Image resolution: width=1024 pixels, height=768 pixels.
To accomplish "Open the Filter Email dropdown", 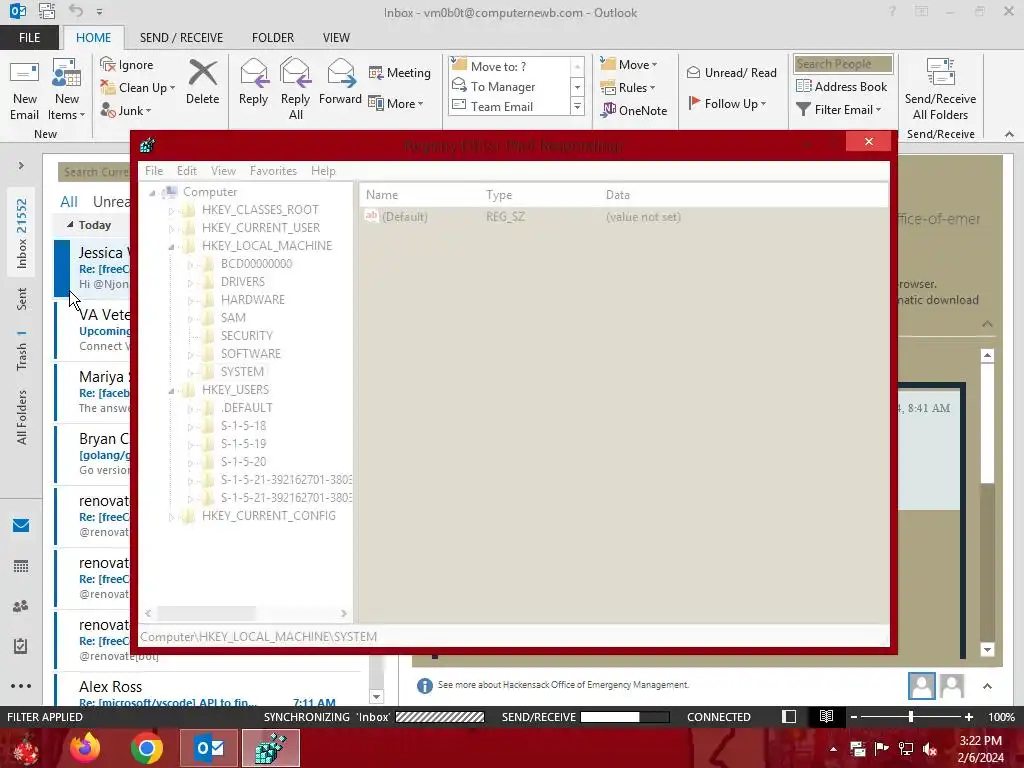I will [x=839, y=110].
